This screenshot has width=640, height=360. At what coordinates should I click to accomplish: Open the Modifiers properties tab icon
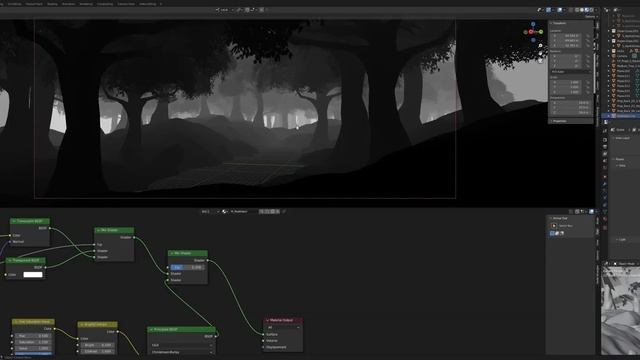pyautogui.click(x=605, y=184)
